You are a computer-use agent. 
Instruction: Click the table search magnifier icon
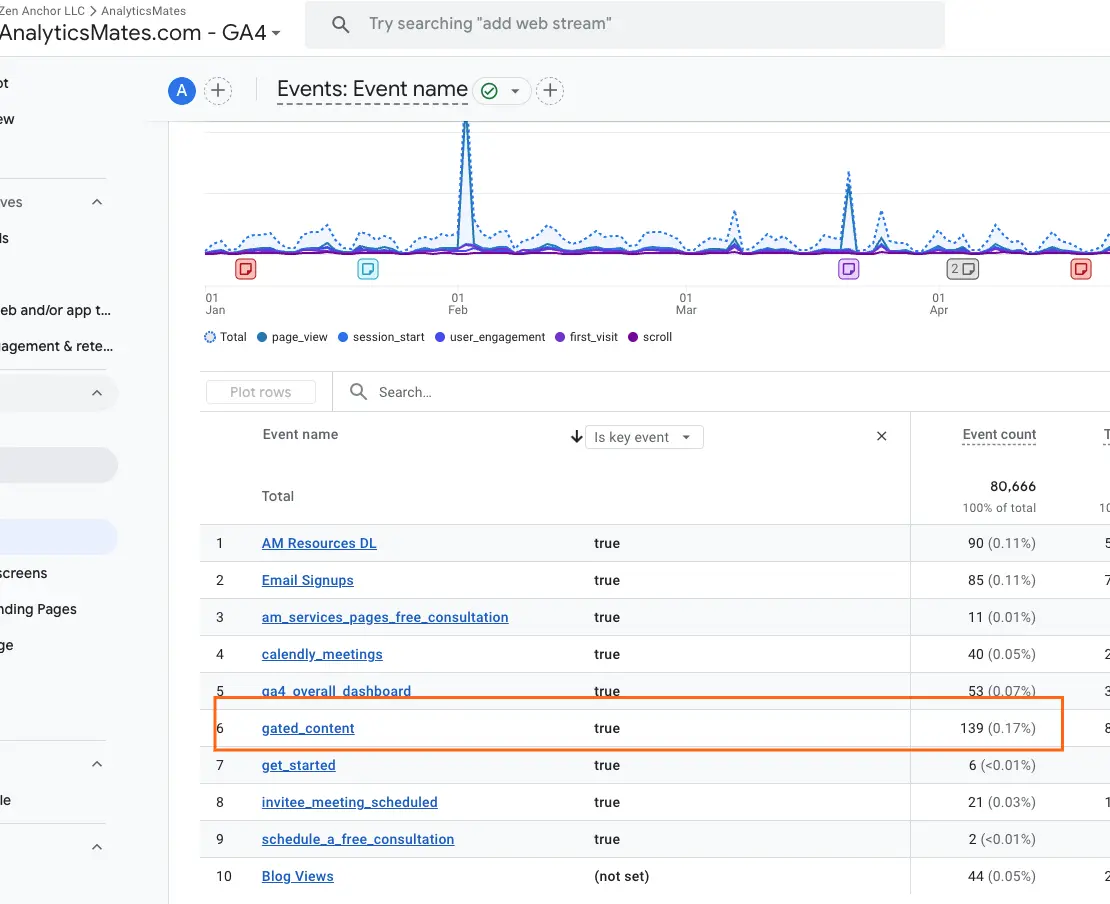click(x=359, y=392)
